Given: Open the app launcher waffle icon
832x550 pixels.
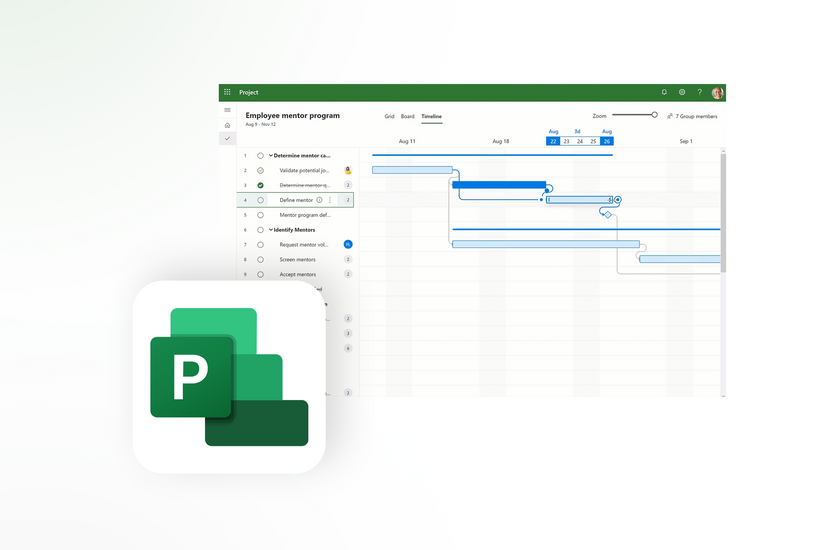Looking at the screenshot, I should coord(227,92).
